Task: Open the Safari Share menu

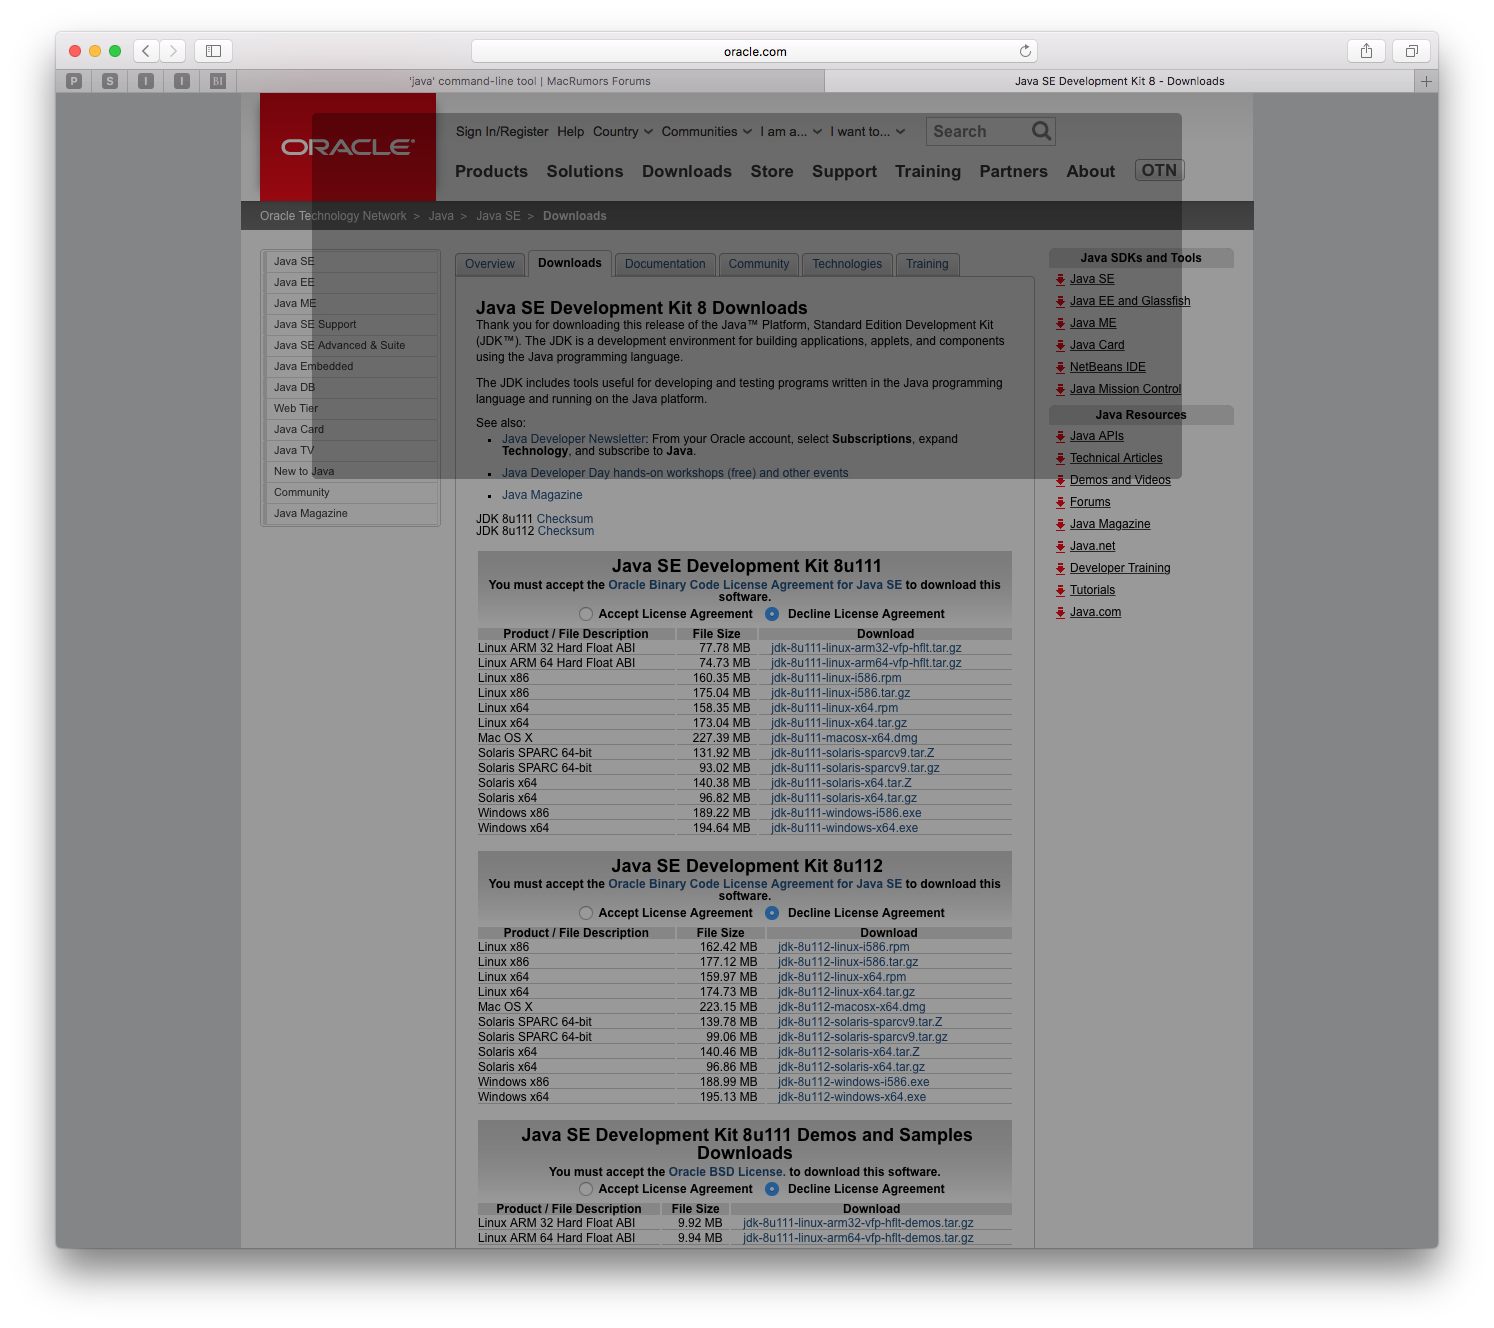Action: 1366,51
